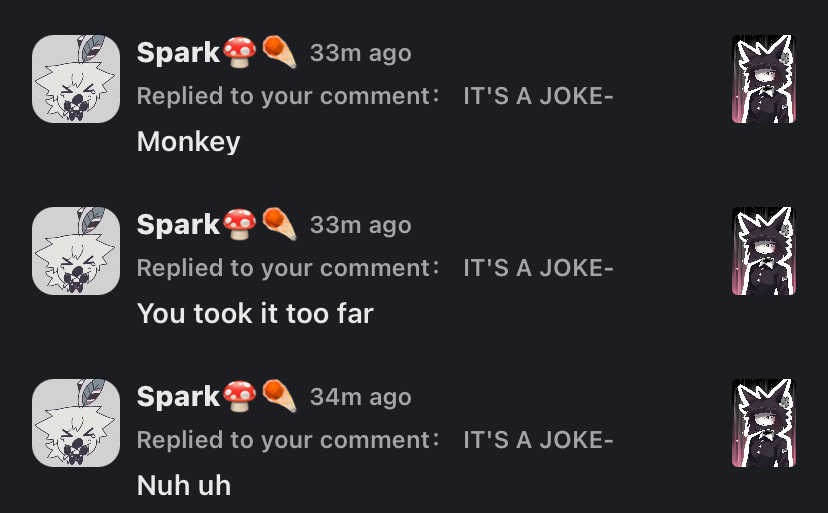Open the post thumbnail beside the "Monkey" reply
The height and width of the screenshot is (513, 828).
click(x=763, y=79)
